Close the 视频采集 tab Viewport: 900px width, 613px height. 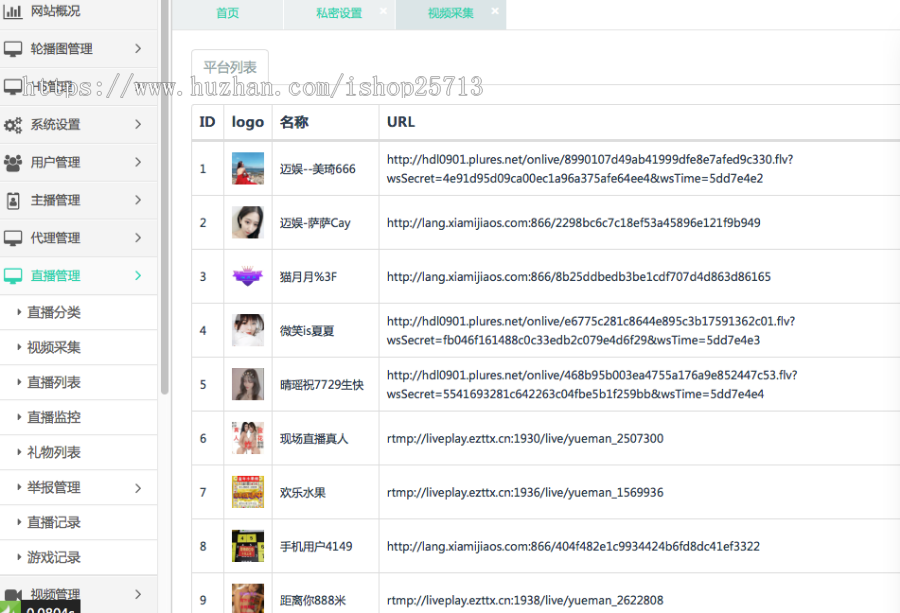tap(494, 12)
